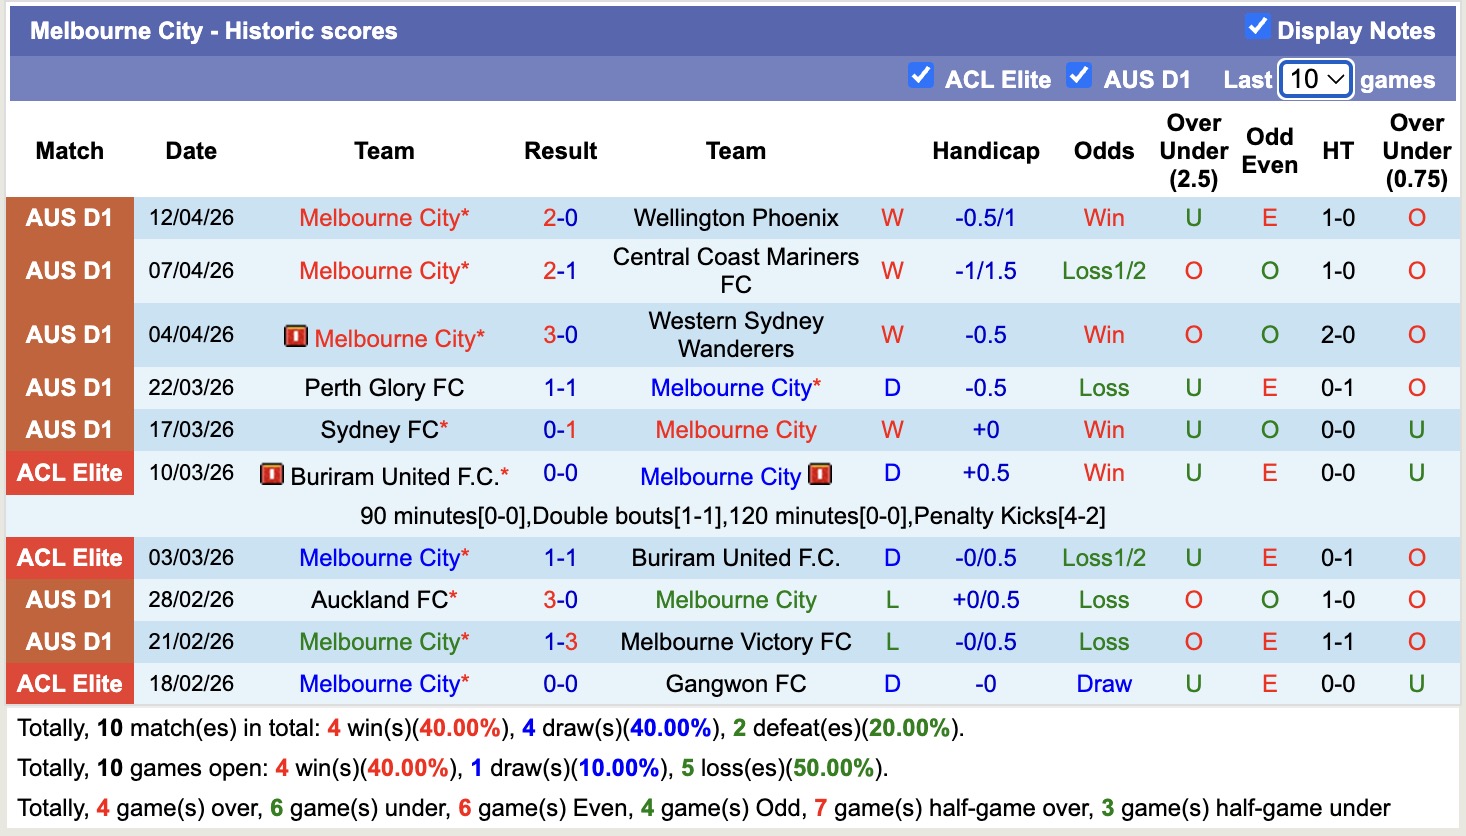Click the ACL Elite label on the Gangwon match row
1466x836 pixels.
tap(69, 683)
